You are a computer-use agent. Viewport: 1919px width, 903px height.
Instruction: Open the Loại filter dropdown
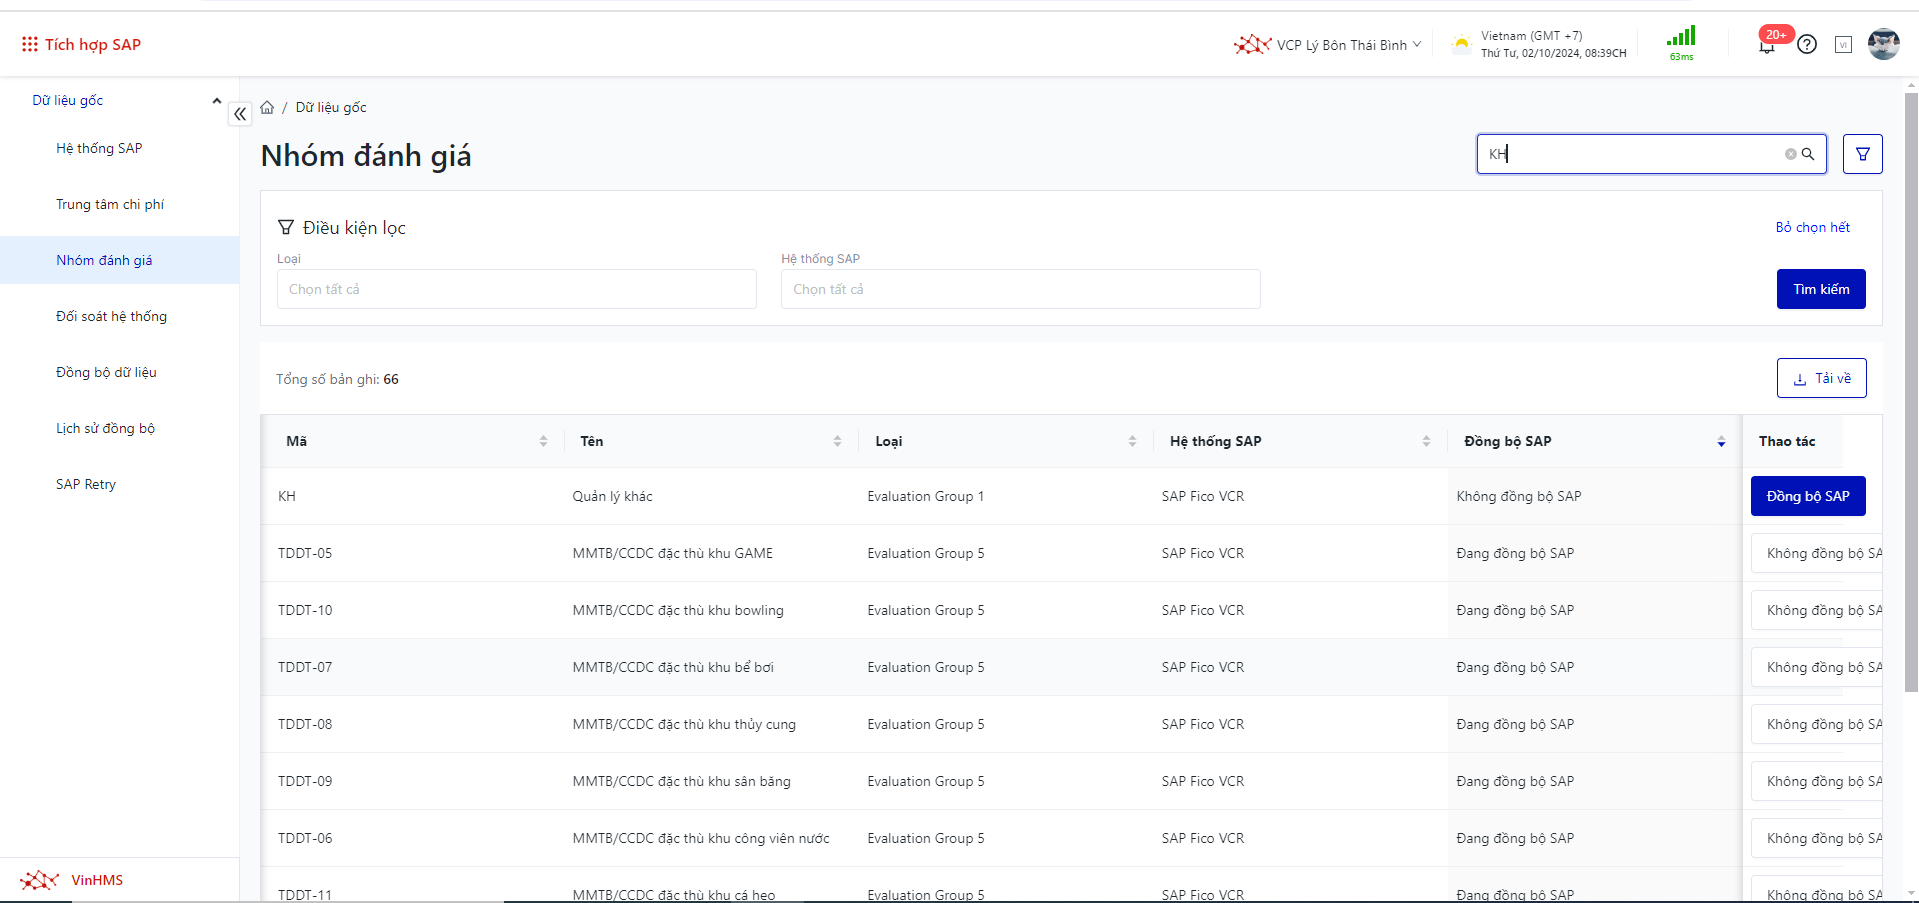click(516, 289)
